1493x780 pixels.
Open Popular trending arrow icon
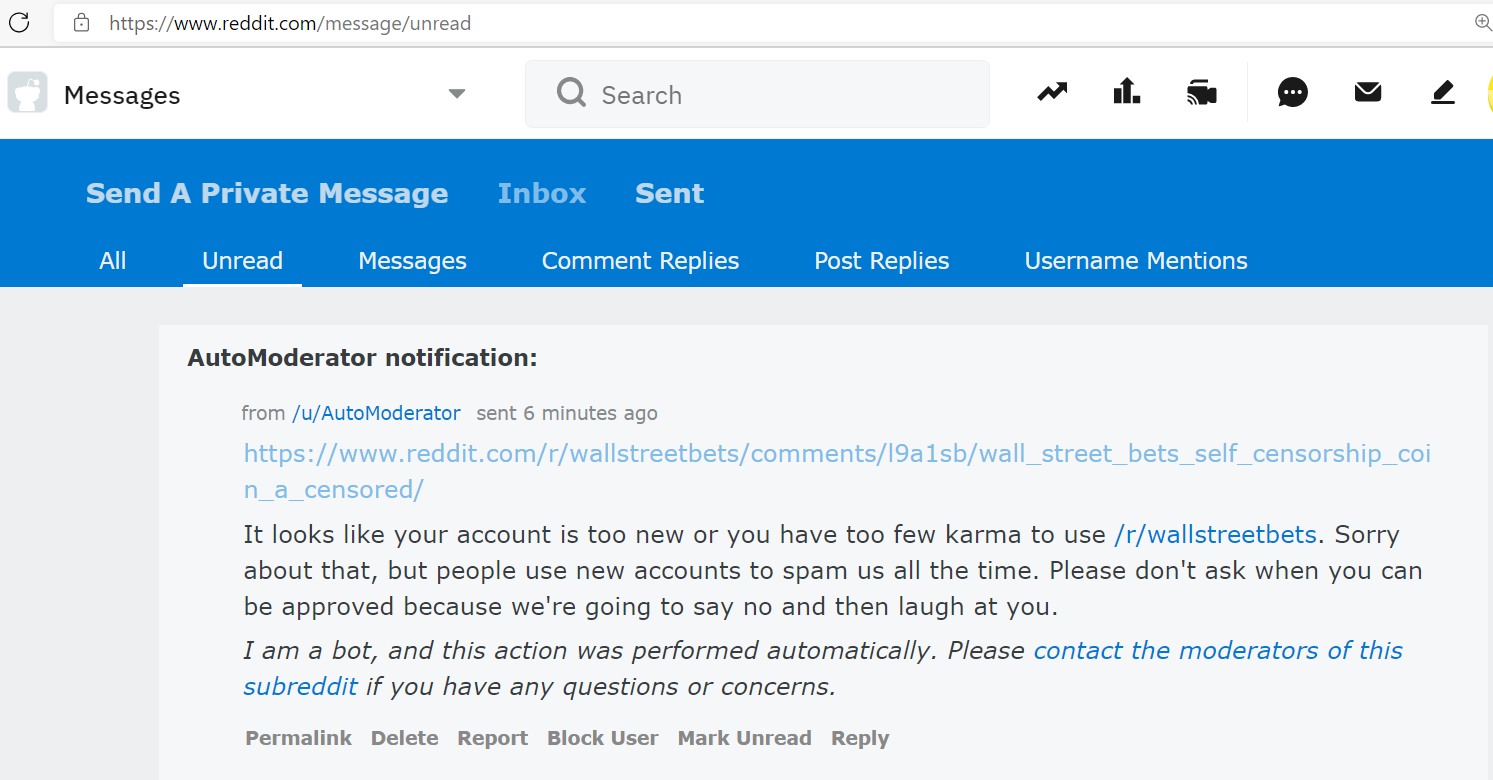1052,93
